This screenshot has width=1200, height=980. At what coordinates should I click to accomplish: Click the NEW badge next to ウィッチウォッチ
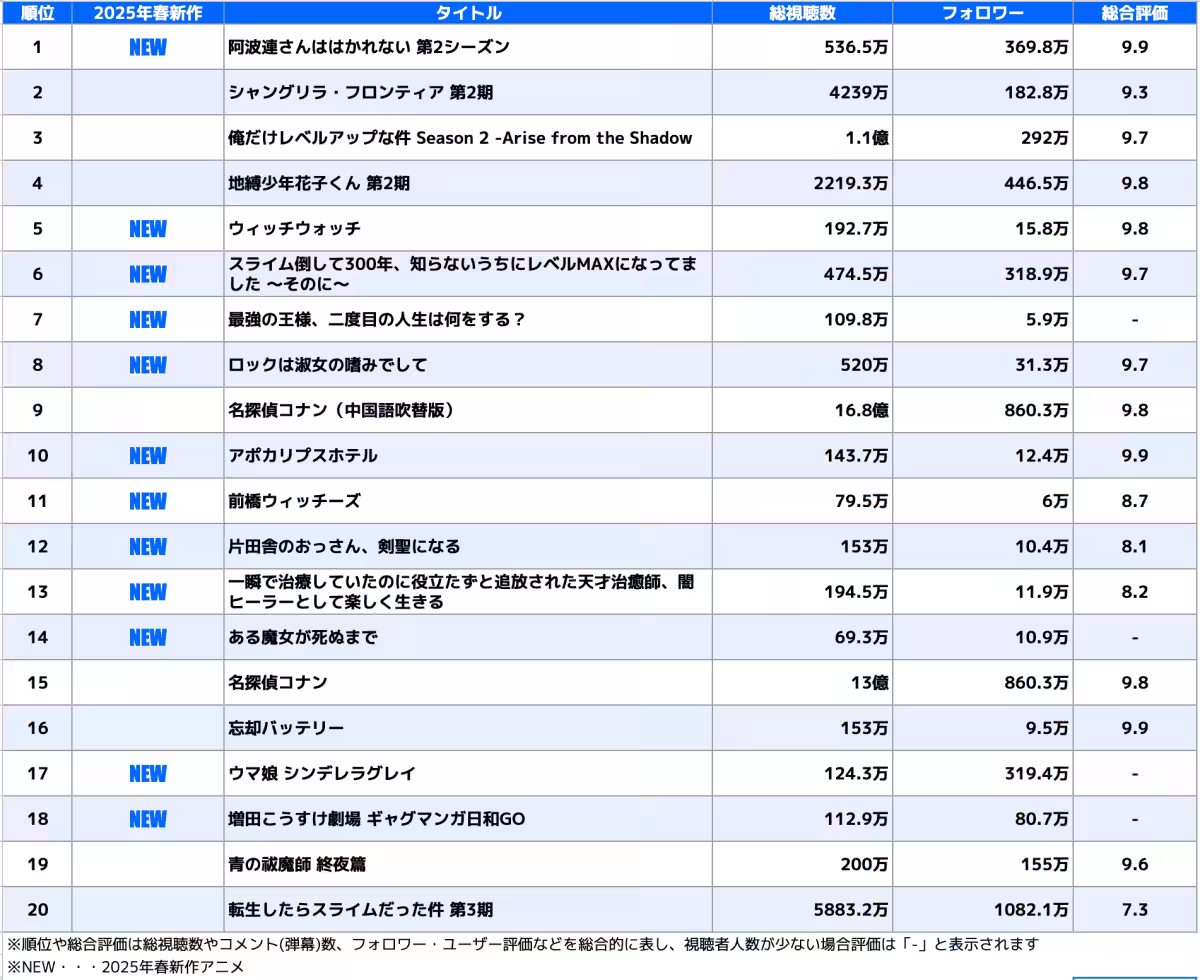147,229
